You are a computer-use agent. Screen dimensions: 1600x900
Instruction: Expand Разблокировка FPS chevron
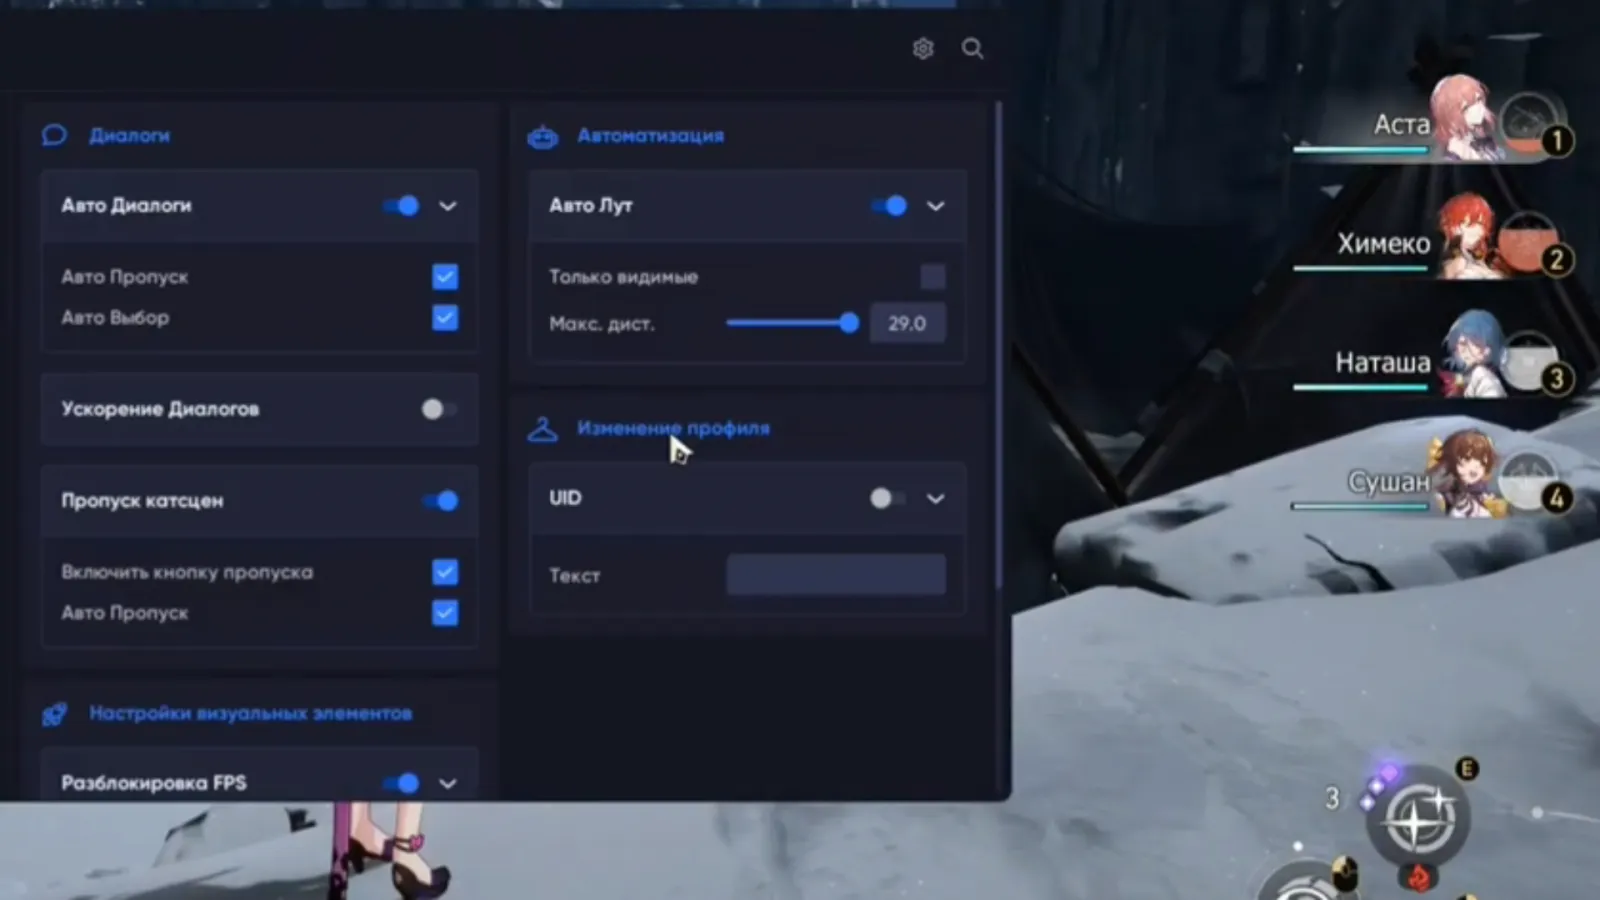(448, 783)
